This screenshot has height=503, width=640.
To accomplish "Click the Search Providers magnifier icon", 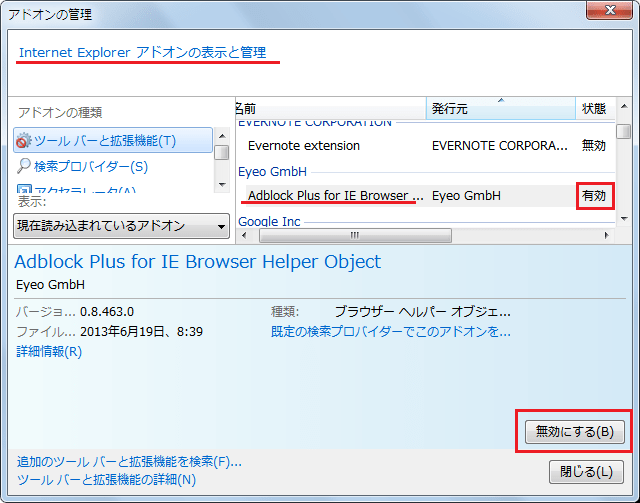I will (24, 166).
